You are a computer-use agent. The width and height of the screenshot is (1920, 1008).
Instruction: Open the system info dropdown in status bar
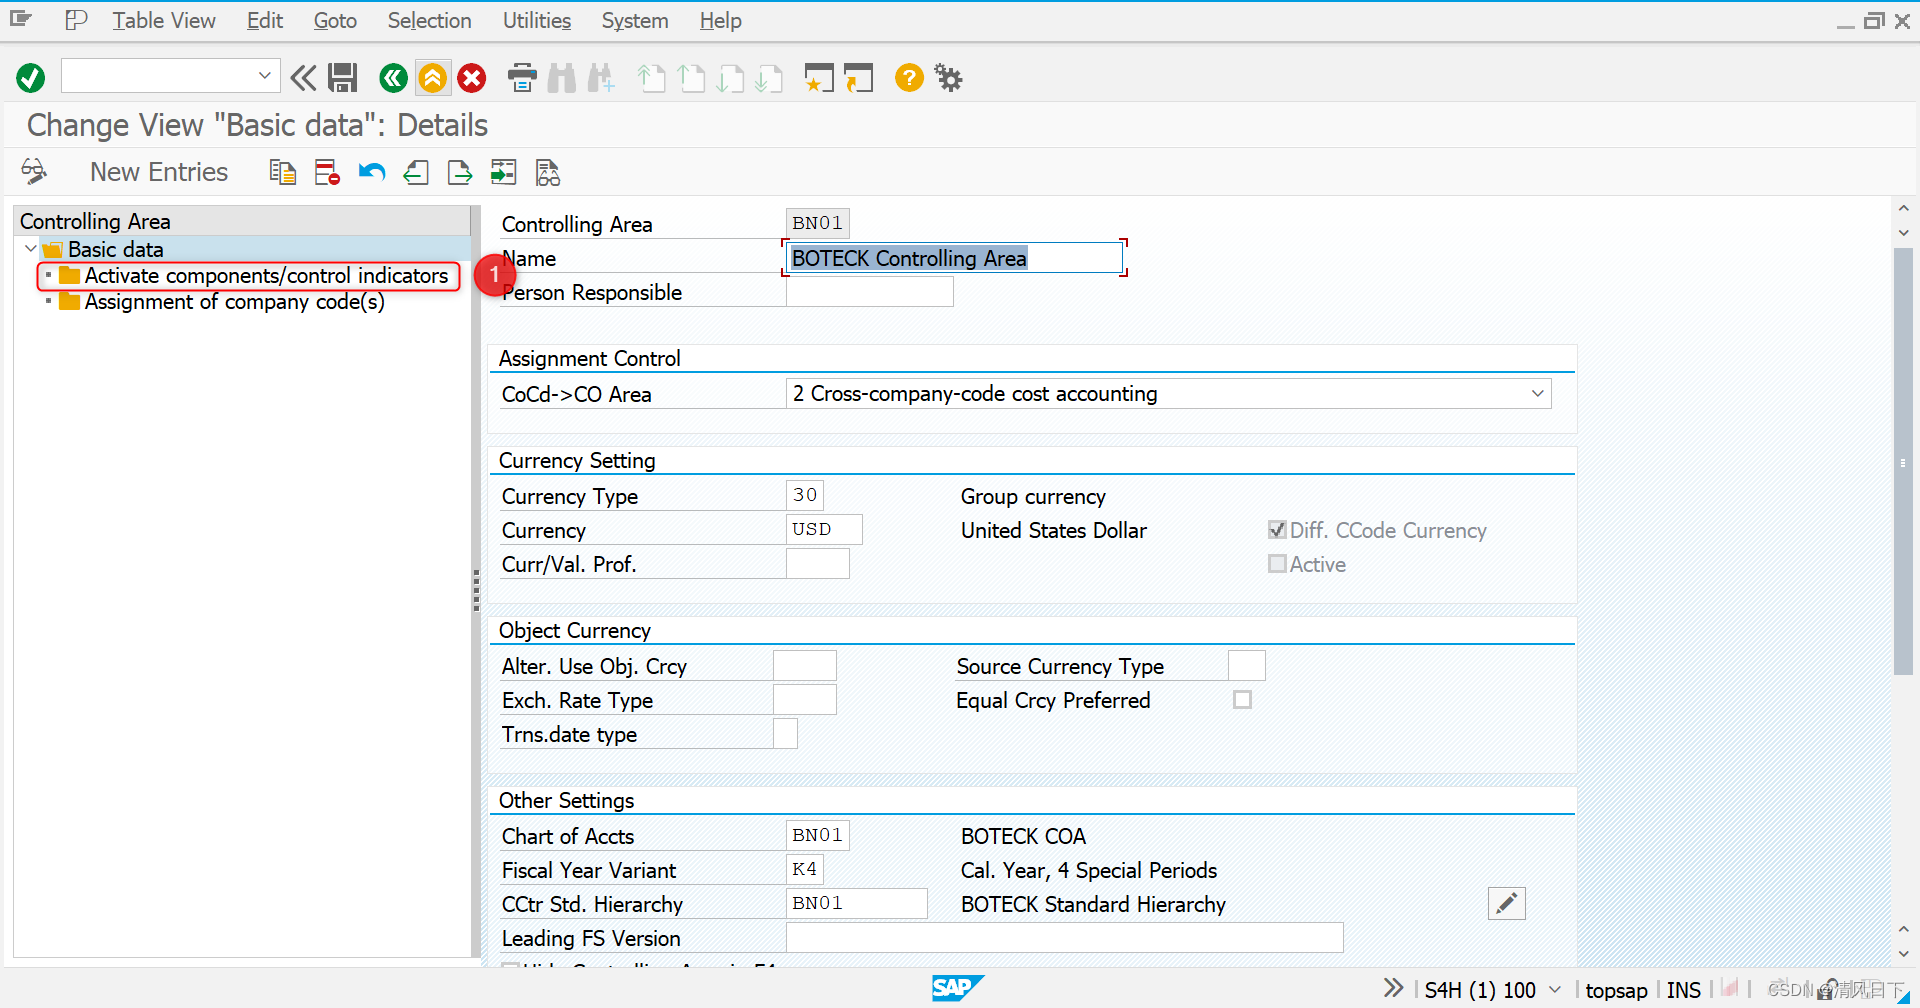coord(1554,990)
